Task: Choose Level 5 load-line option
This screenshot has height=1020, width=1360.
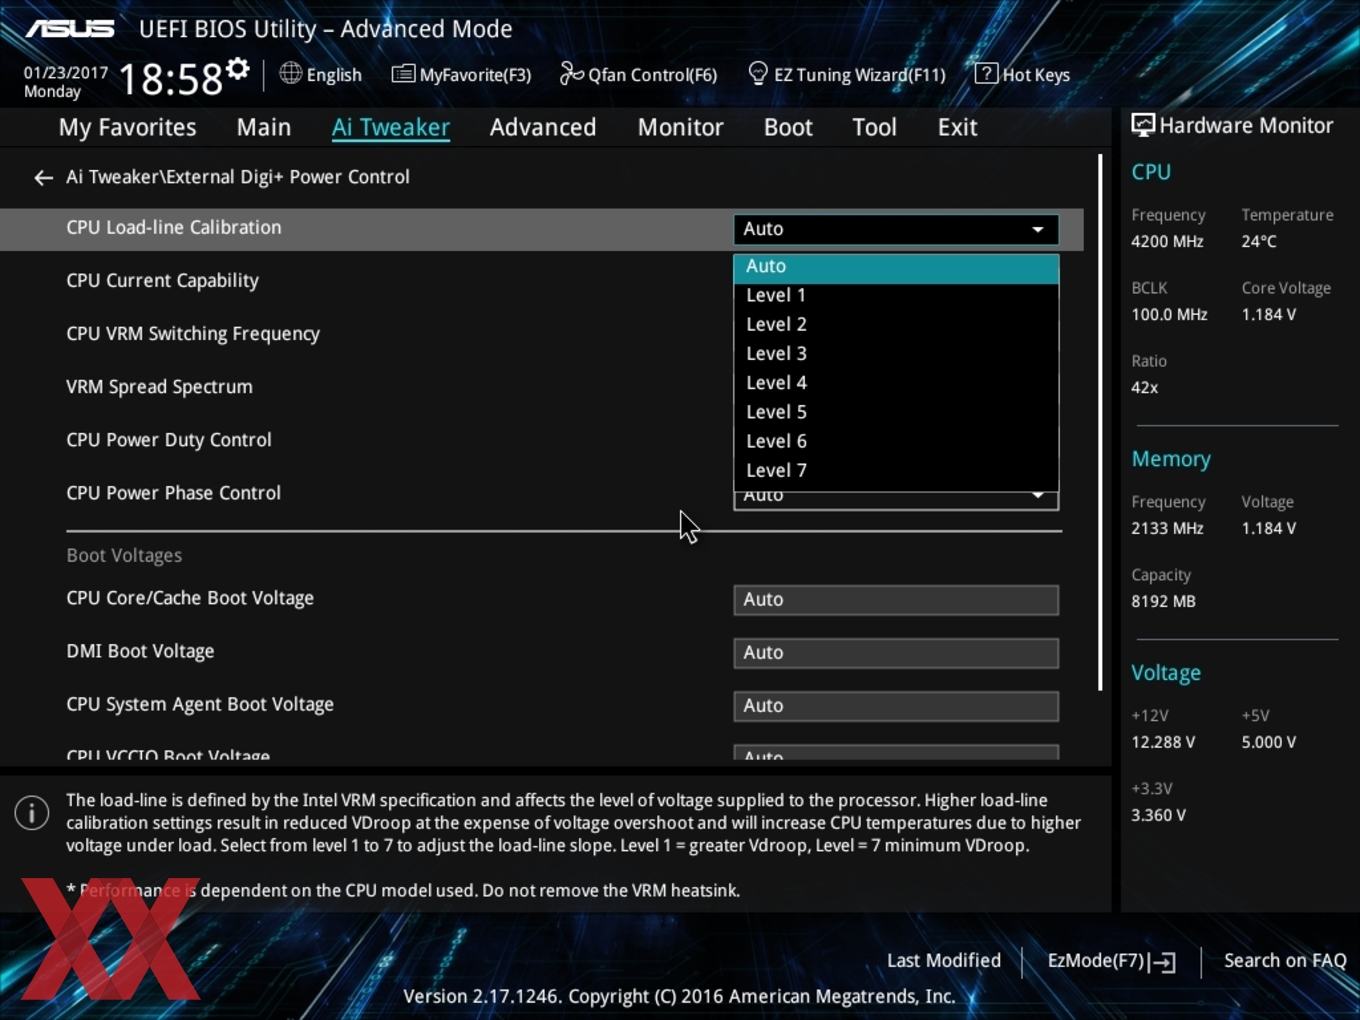Action: coord(896,412)
